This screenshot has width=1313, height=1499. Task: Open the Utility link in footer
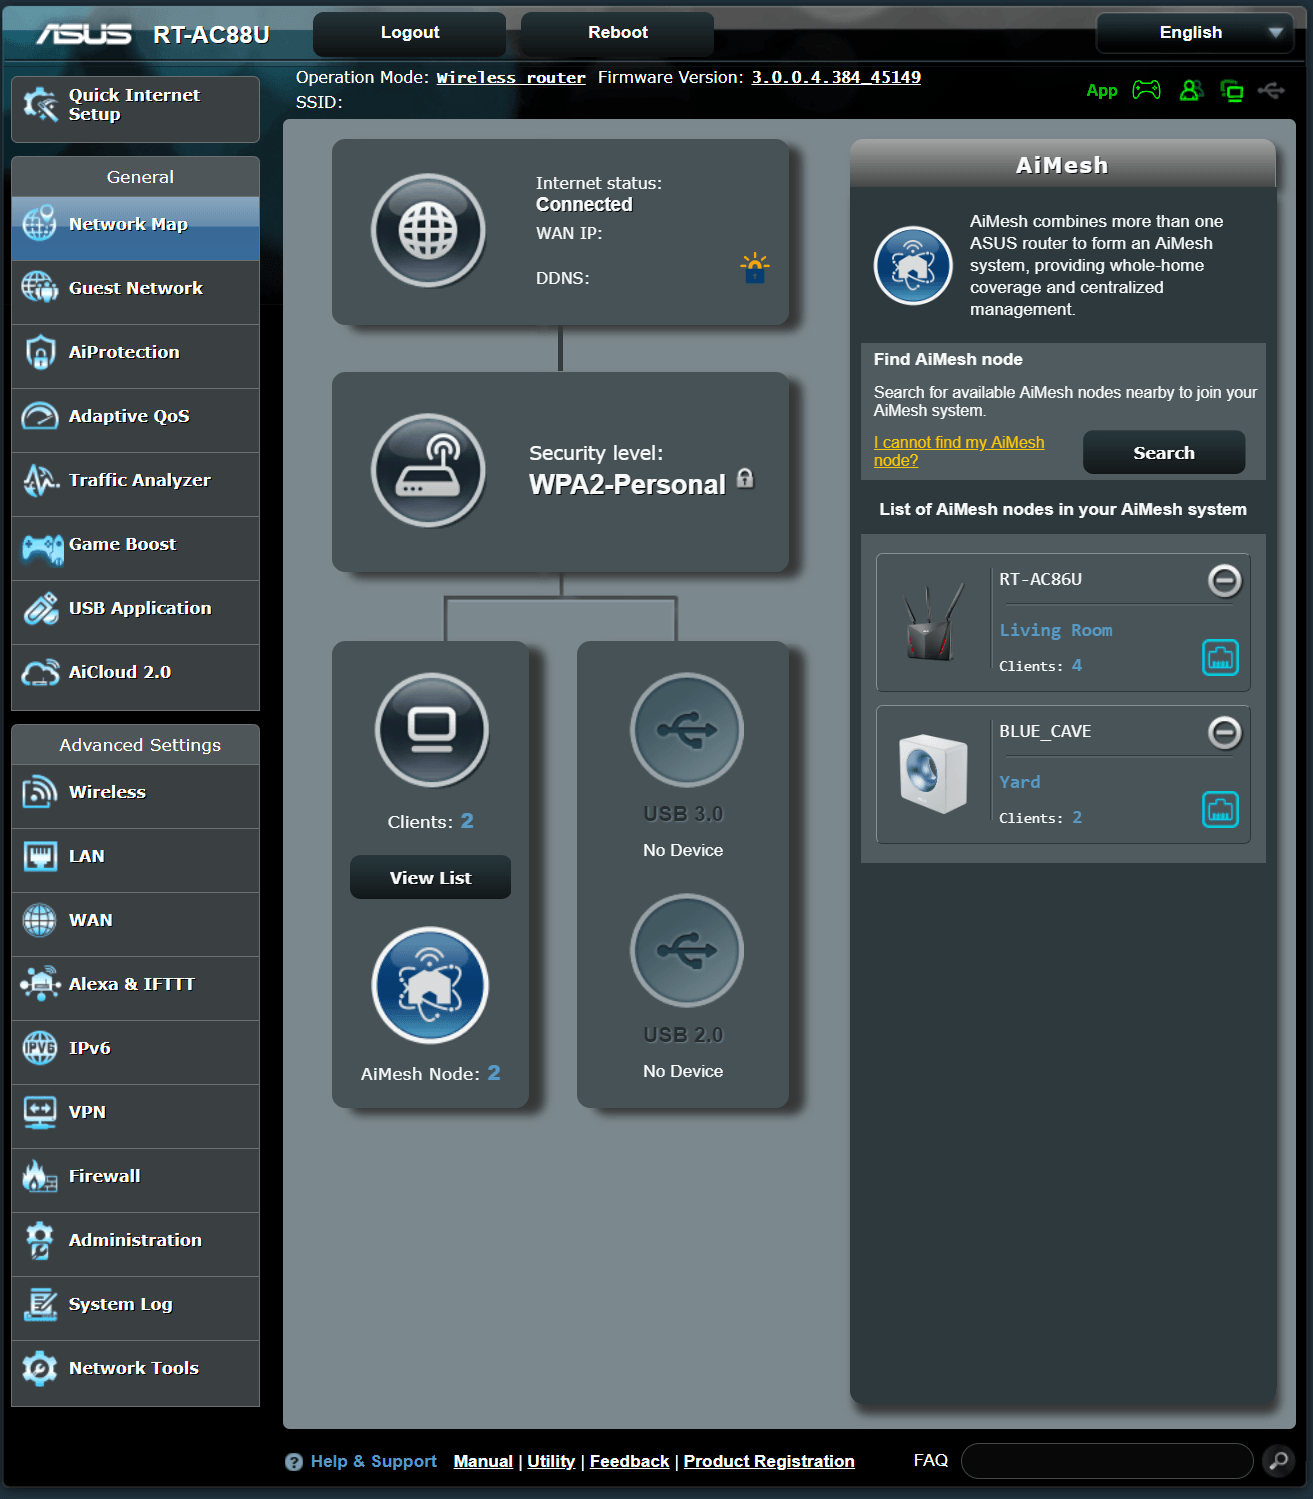(x=551, y=1461)
